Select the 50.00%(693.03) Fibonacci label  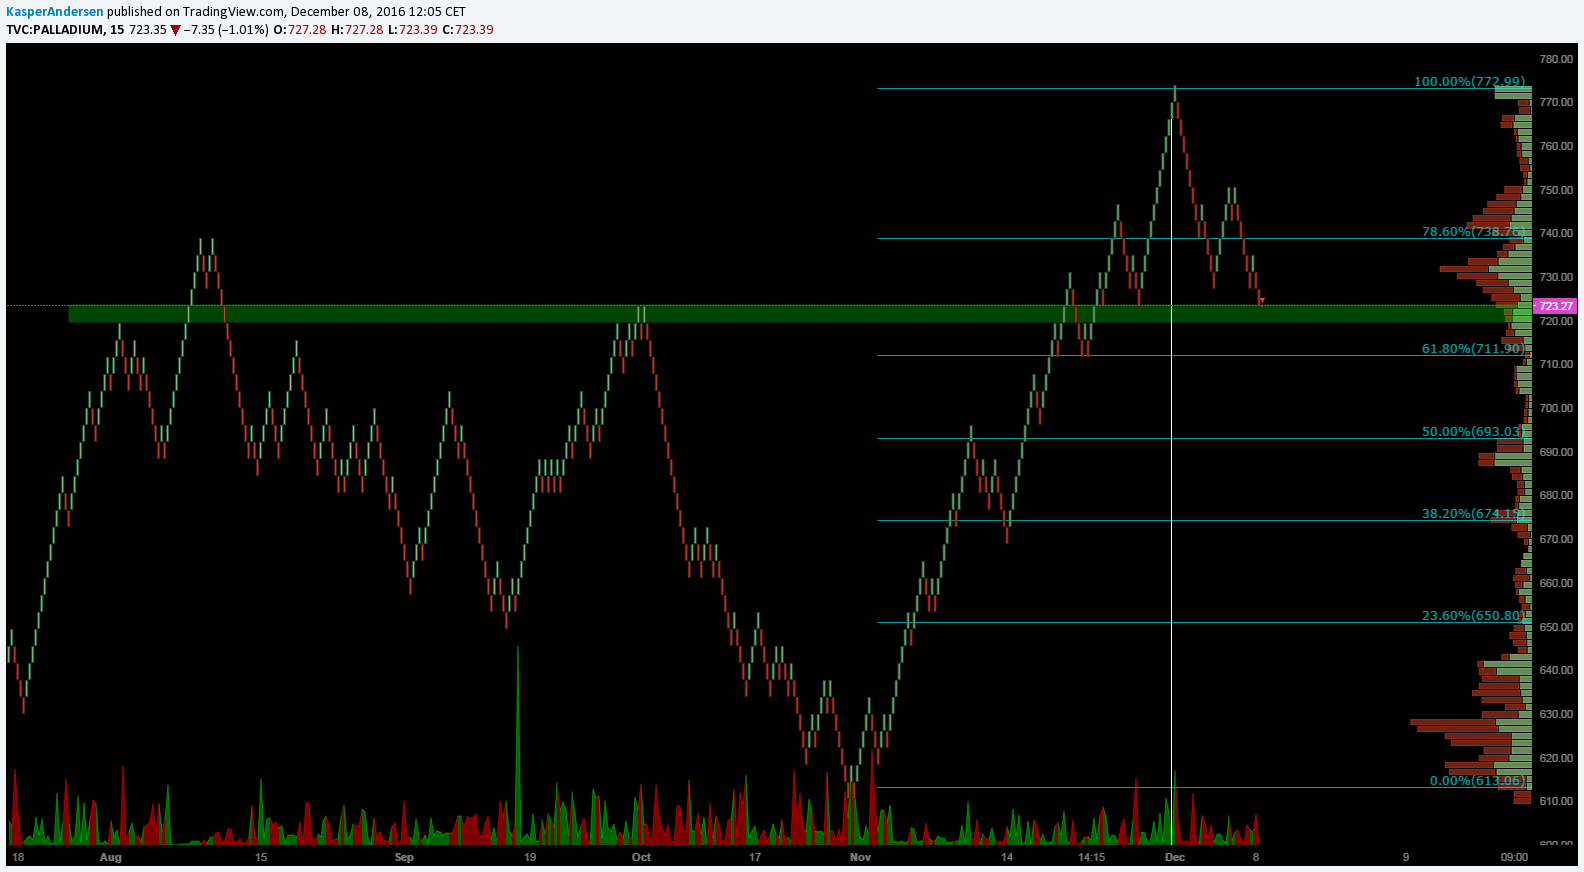click(1474, 432)
